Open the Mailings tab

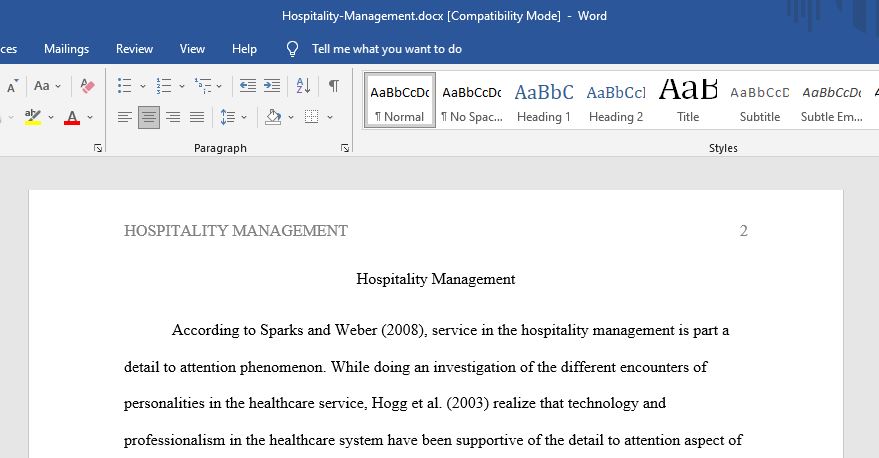coord(66,49)
